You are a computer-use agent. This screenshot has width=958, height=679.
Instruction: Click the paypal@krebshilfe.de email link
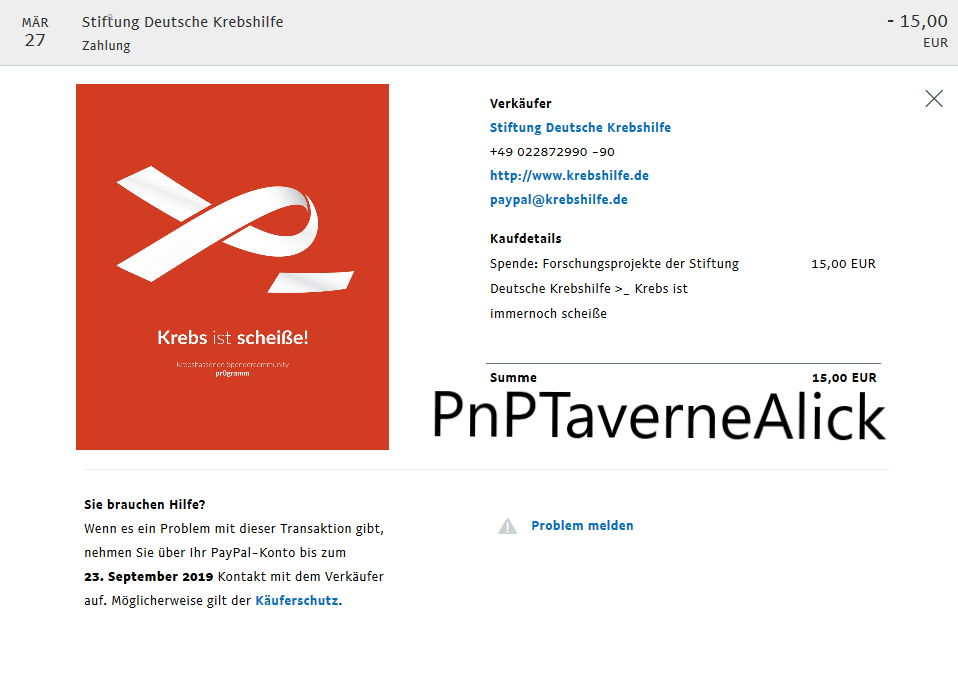(558, 200)
